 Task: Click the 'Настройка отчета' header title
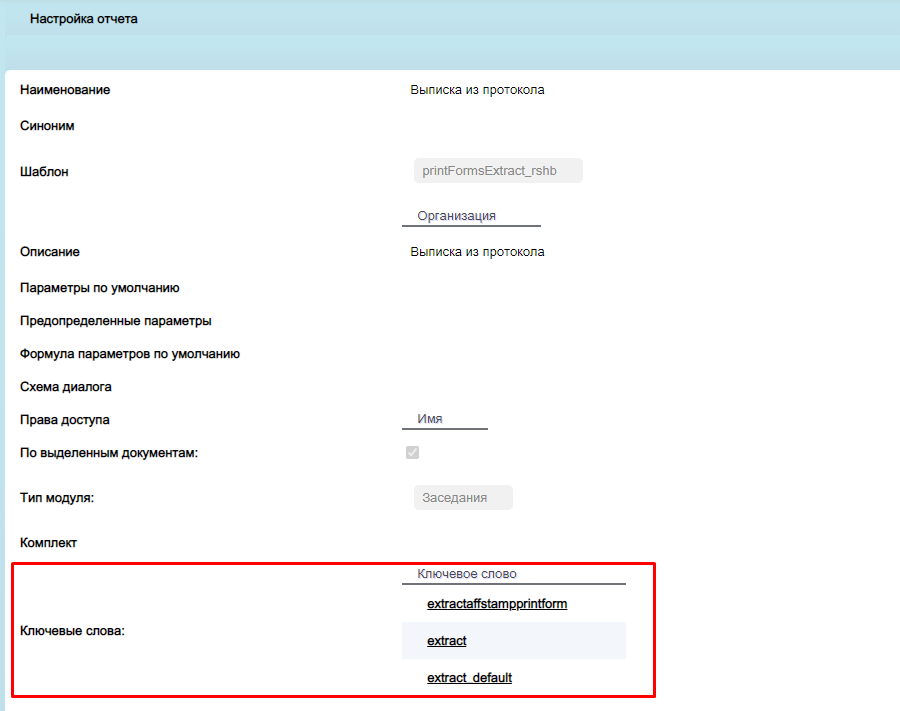pos(84,19)
